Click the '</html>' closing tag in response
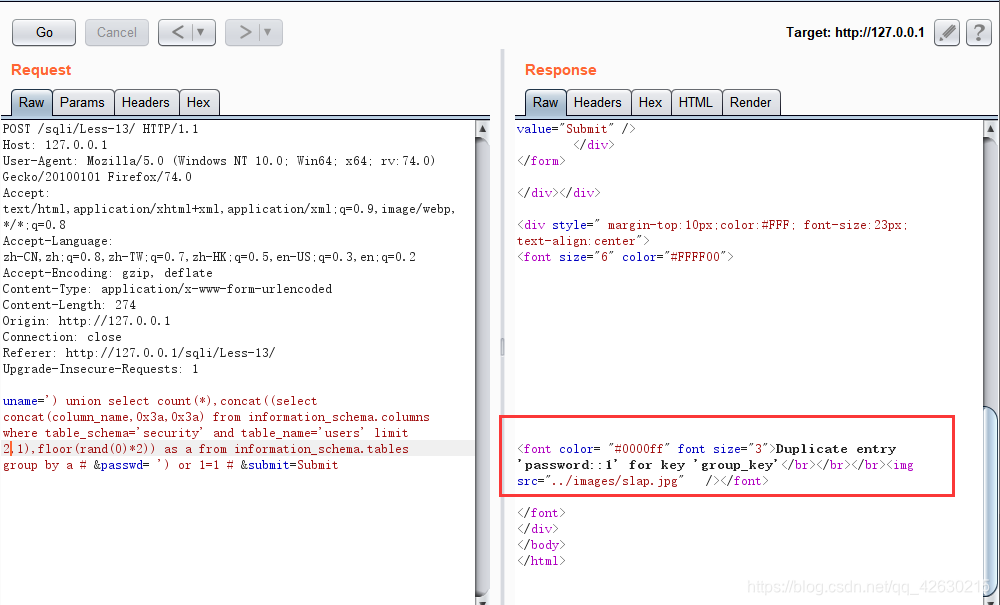 pos(541,560)
